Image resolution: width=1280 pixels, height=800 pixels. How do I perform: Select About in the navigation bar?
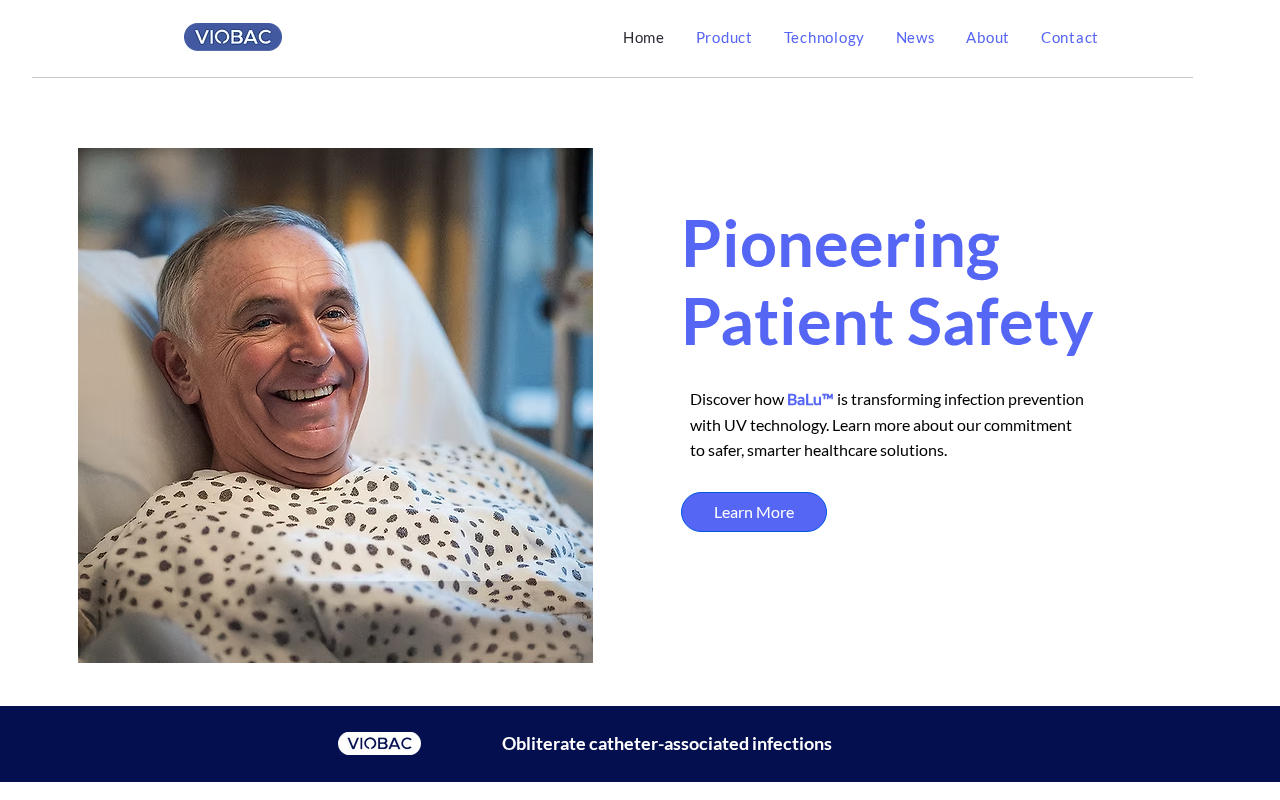pyautogui.click(x=987, y=38)
